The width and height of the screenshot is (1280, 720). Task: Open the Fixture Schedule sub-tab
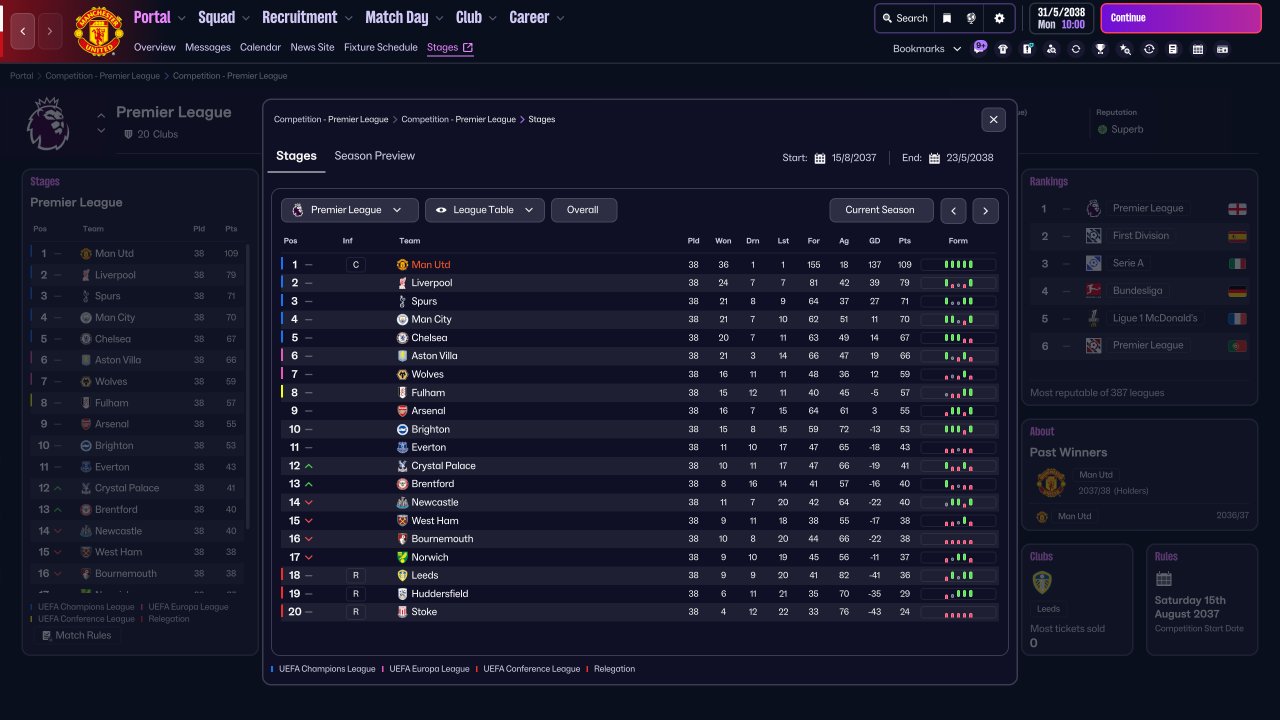pyautogui.click(x=381, y=47)
